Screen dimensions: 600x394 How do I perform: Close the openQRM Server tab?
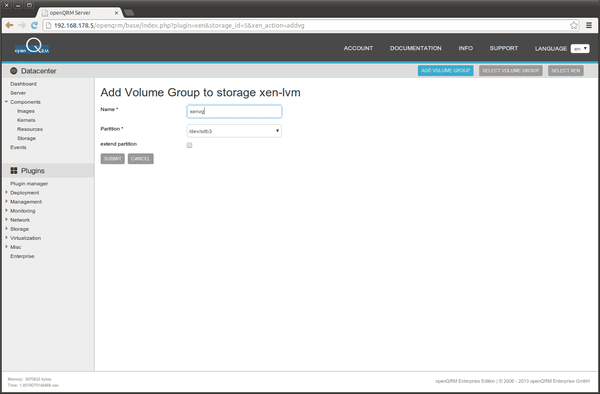[x=116, y=13]
